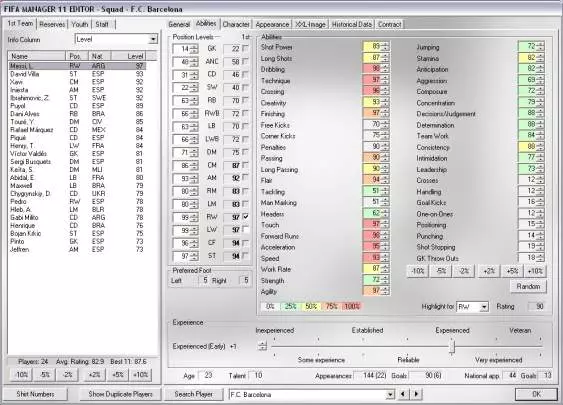
Task: Click the 25% green legend swatch
Action: (x=290, y=306)
